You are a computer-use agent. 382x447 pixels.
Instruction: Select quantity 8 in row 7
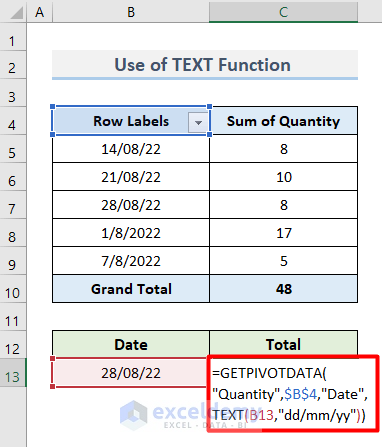click(283, 205)
